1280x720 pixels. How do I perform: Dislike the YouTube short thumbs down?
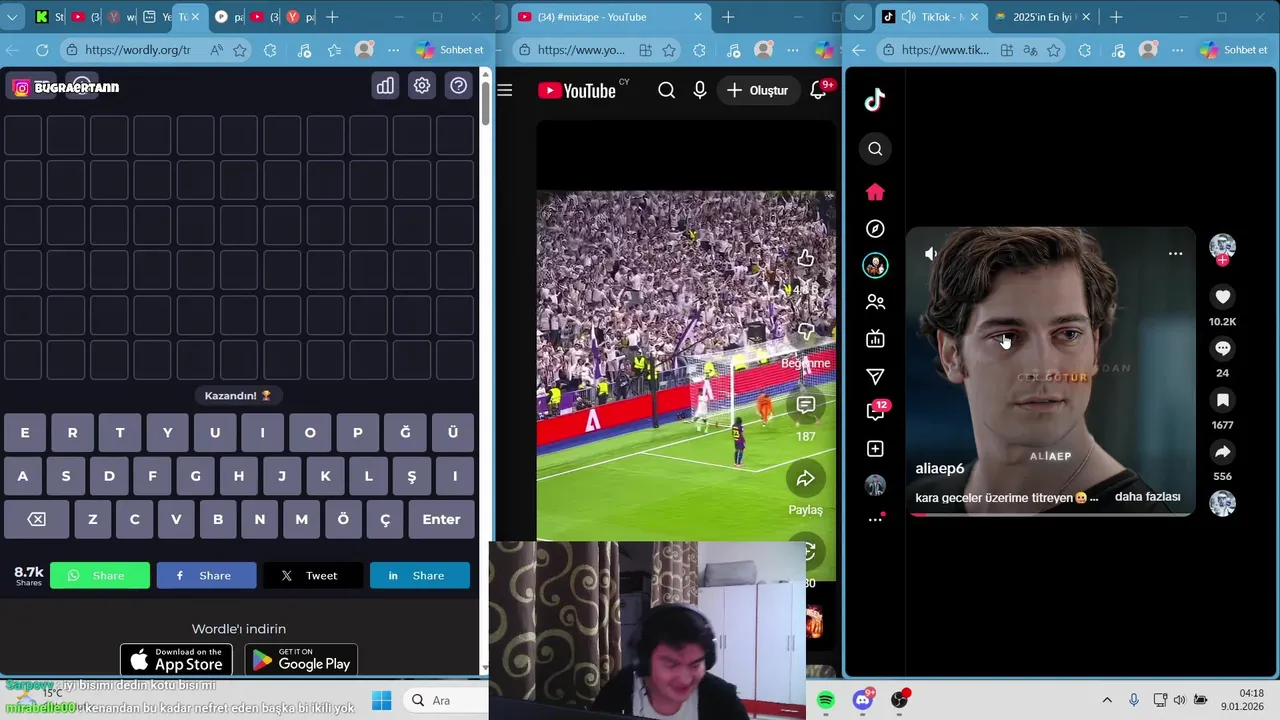tap(805, 332)
